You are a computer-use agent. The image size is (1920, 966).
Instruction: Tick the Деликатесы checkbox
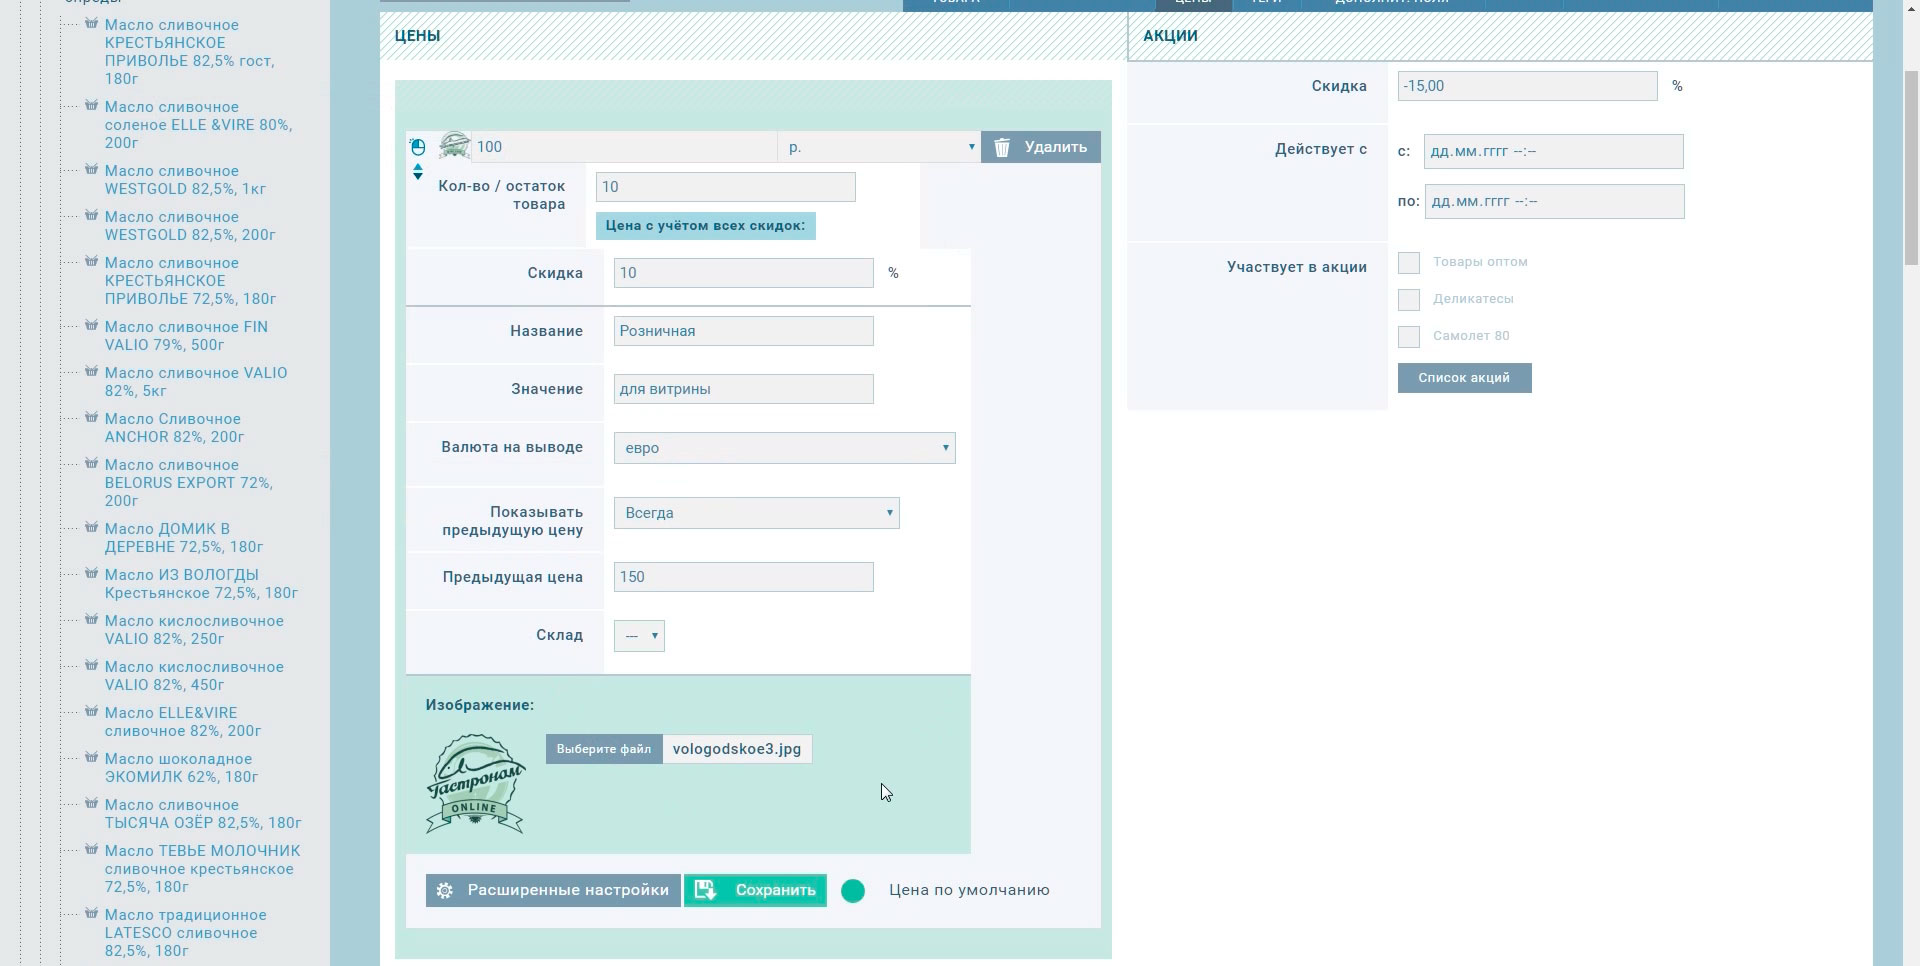[x=1409, y=300]
